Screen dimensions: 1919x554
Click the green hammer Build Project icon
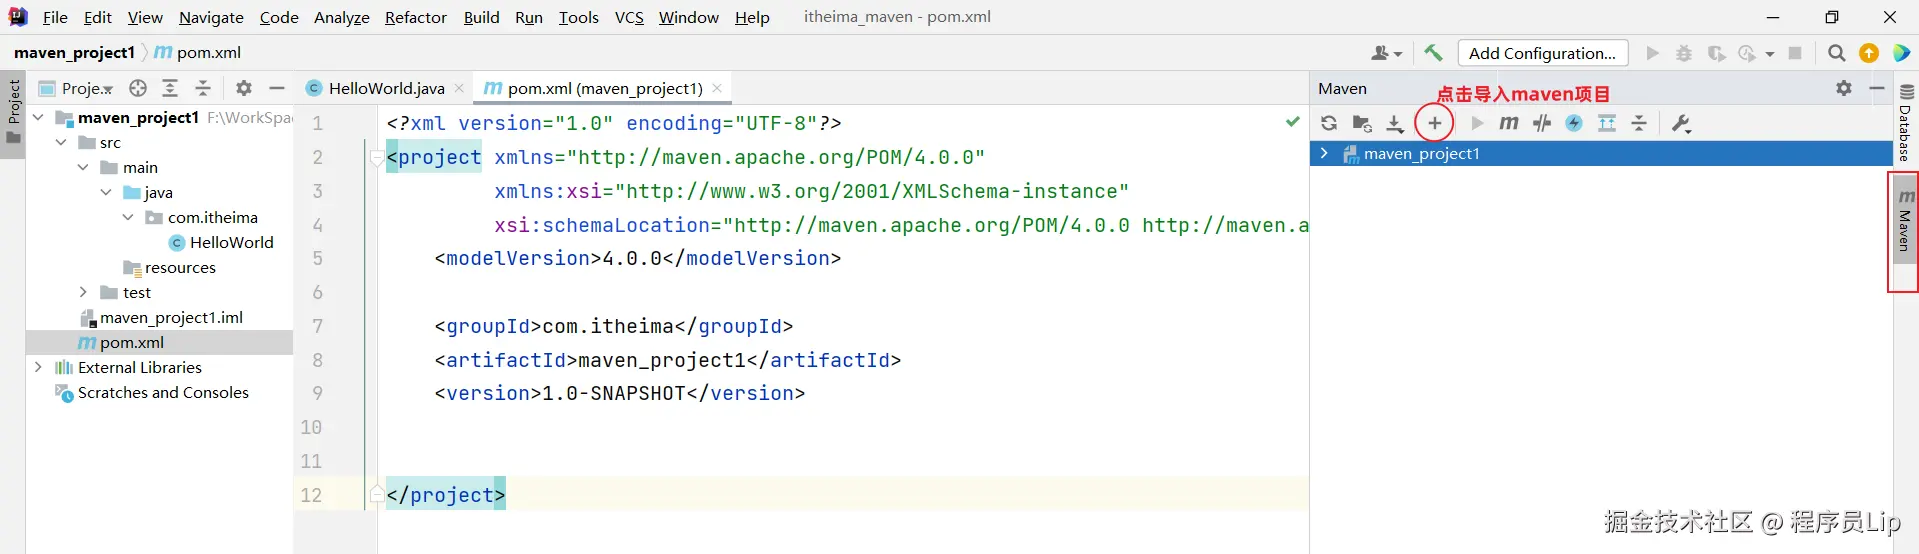click(x=1433, y=53)
